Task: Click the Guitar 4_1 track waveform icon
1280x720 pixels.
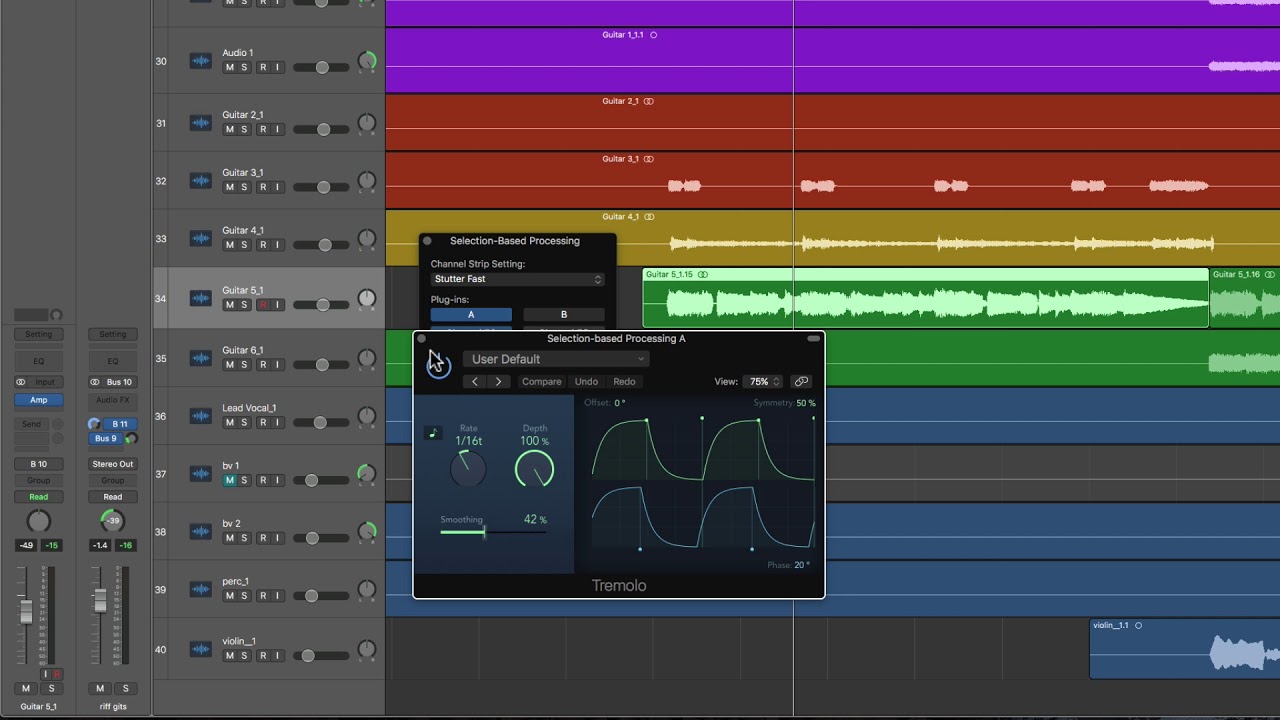Action: (x=201, y=239)
